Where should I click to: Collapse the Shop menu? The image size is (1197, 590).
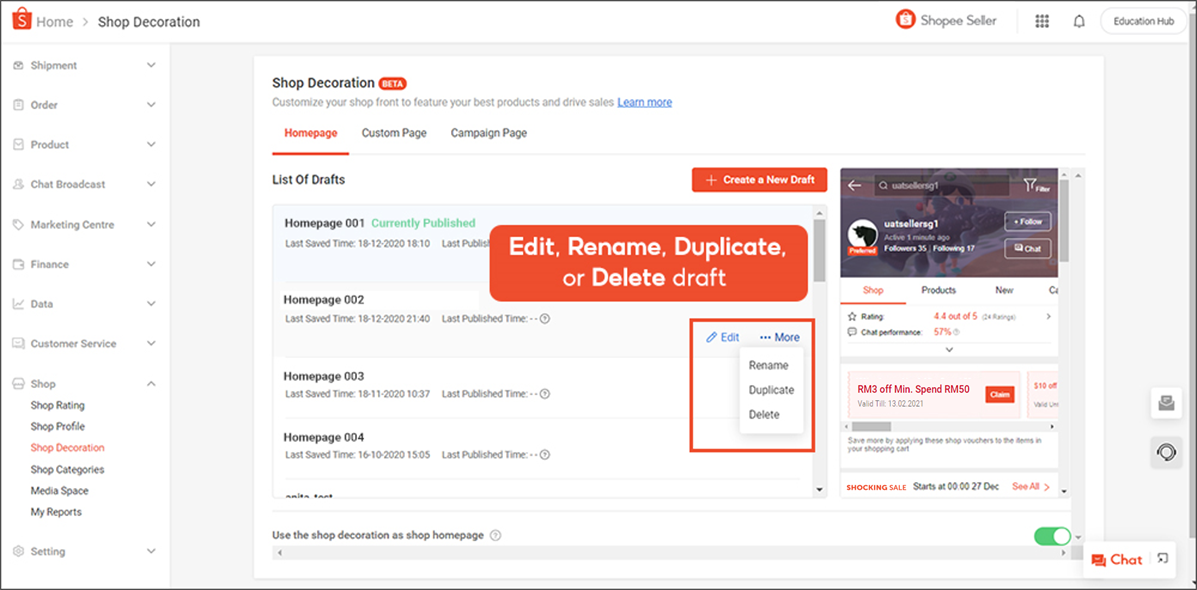pos(151,384)
